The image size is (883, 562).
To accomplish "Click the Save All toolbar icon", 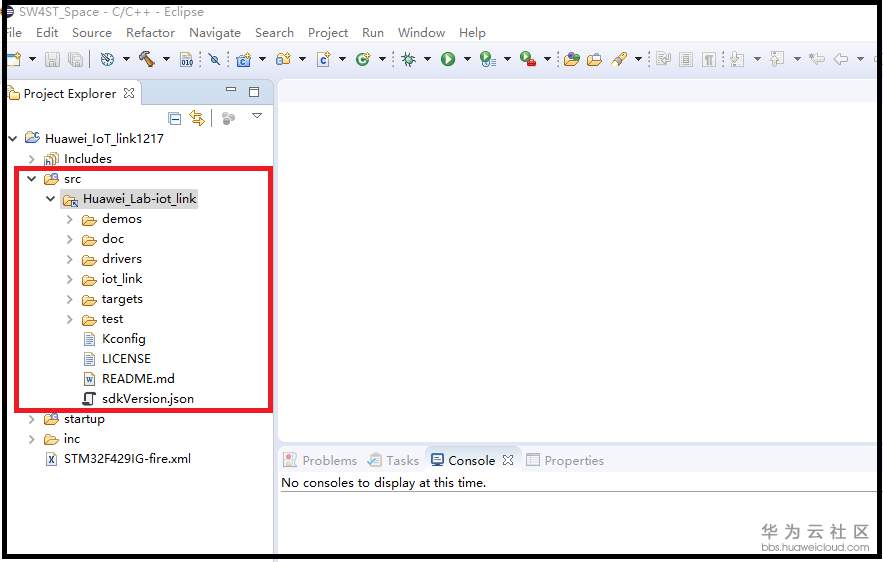I will pyautogui.click(x=75, y=59).
